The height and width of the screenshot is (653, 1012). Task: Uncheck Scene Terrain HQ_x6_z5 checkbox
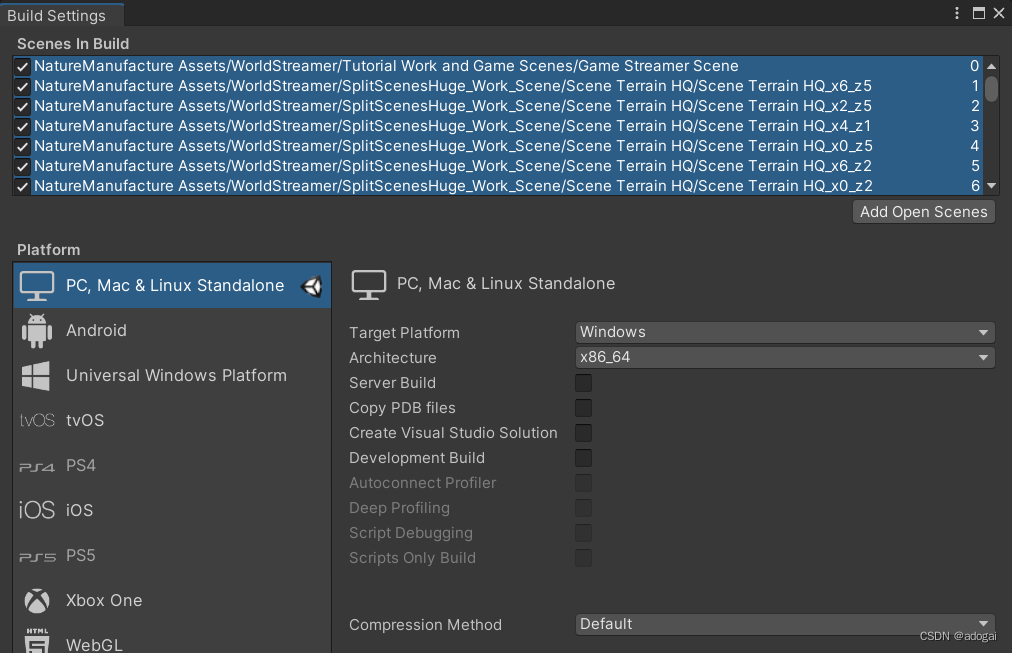click(23, 86)
